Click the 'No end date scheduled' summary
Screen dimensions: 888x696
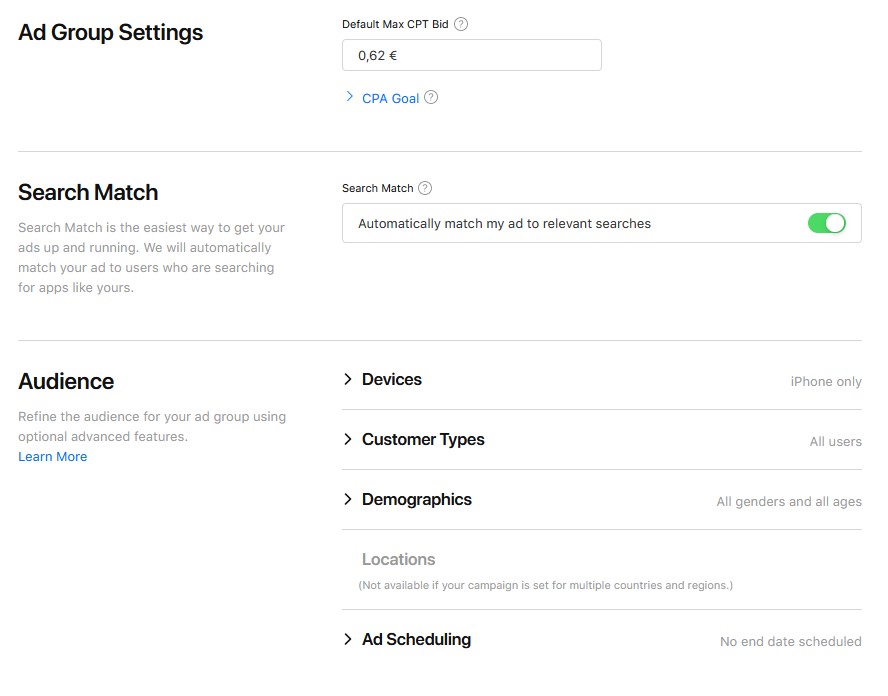pyautogui.click(x=791, y=641)
